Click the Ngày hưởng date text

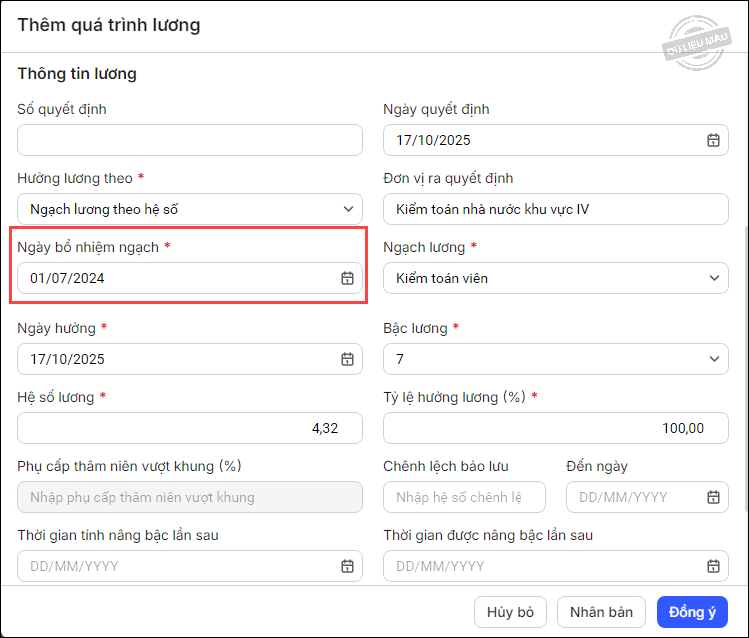(x=68, y=359)
